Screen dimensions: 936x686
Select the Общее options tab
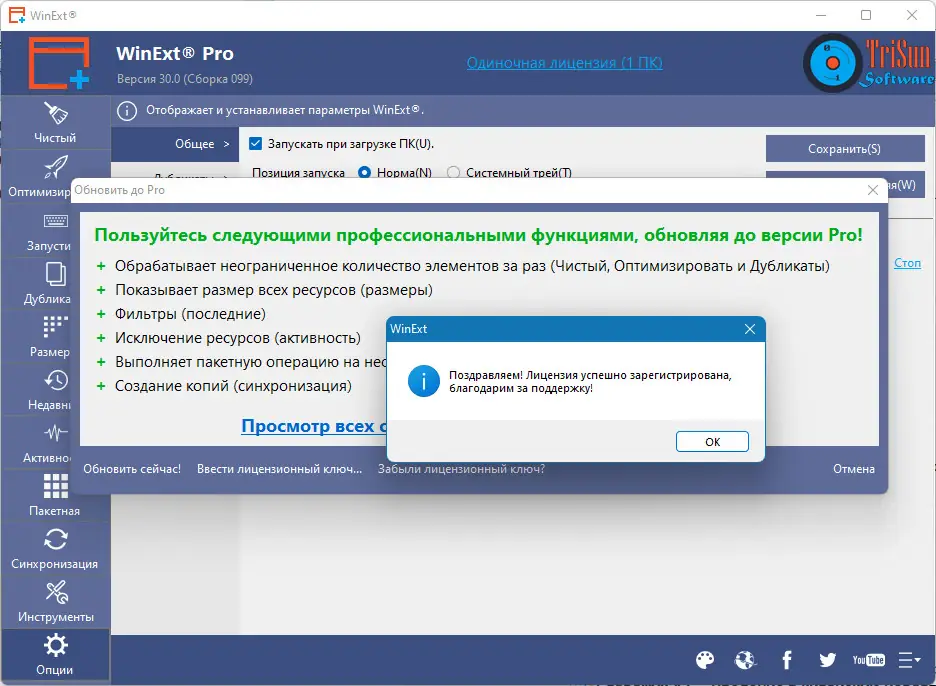coord(175,144)
